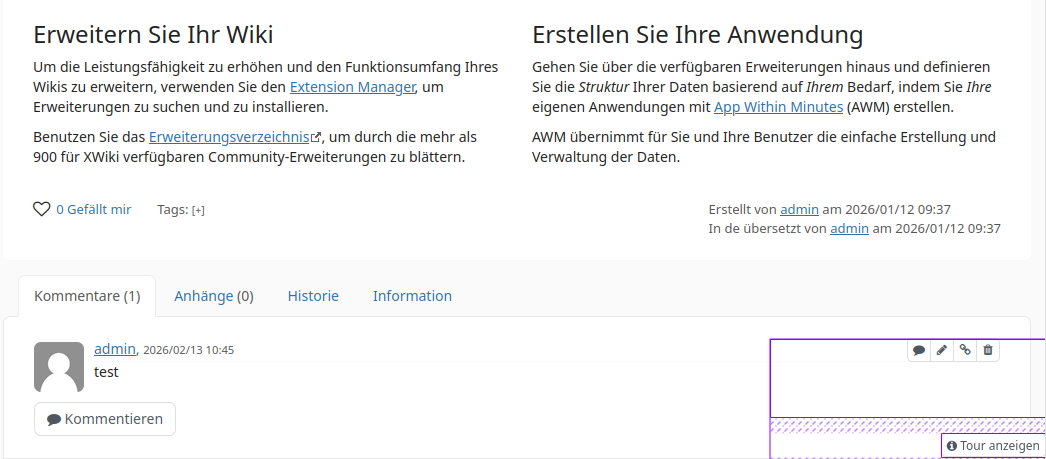Open the Historie tab
The image size is (1046, 459).
click(x=313, y=296)
